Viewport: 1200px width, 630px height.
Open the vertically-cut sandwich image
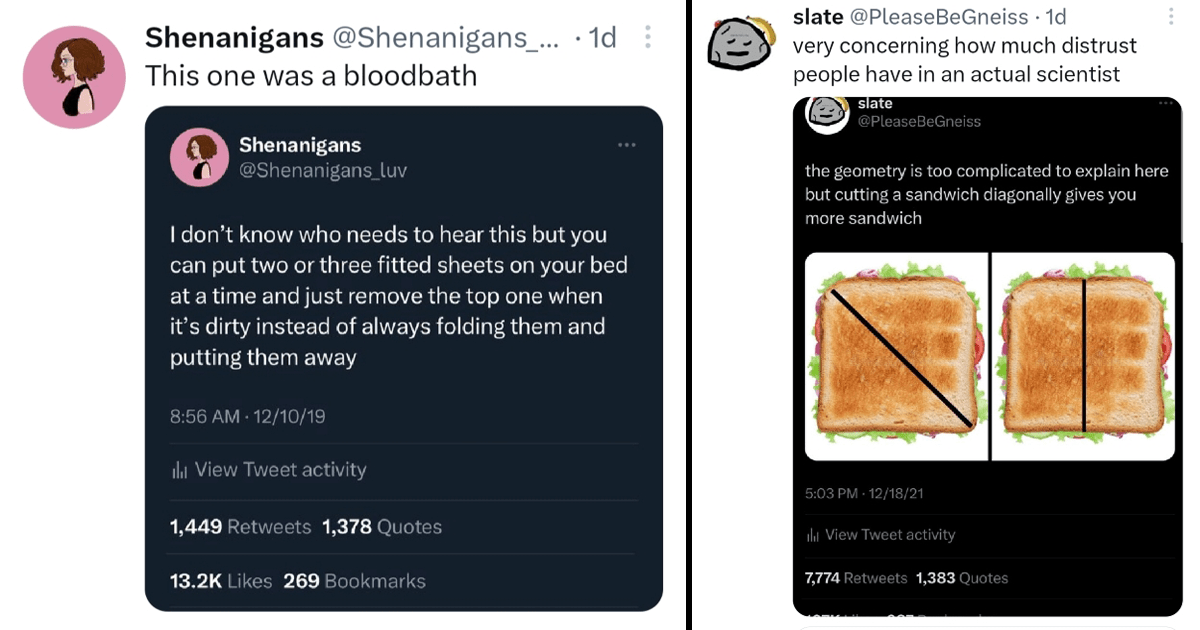pyautogui.click(x=1084, y=356)
